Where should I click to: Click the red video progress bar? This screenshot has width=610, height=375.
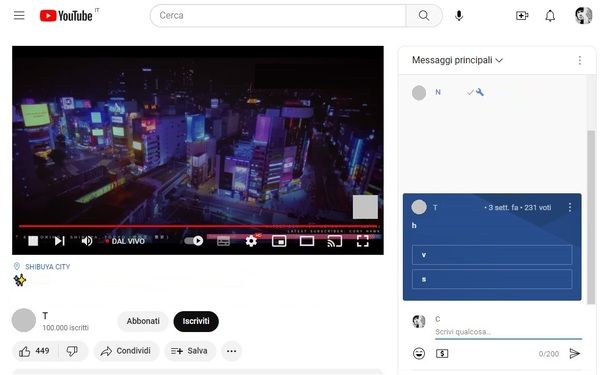pos(198,226)
